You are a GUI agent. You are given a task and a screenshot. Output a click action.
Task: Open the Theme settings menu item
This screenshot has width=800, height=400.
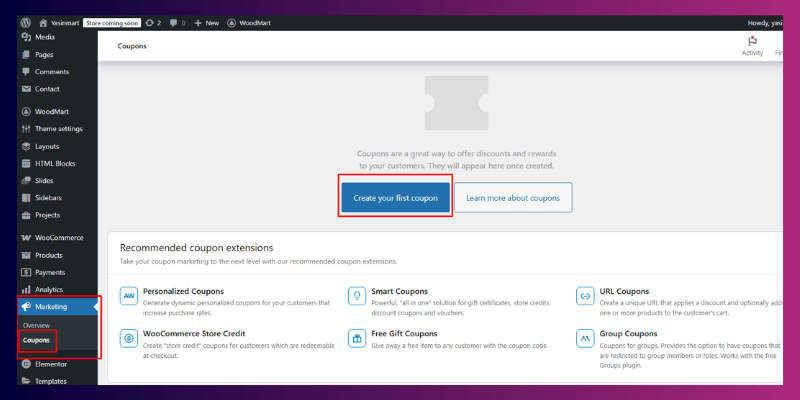coord(57,129)
